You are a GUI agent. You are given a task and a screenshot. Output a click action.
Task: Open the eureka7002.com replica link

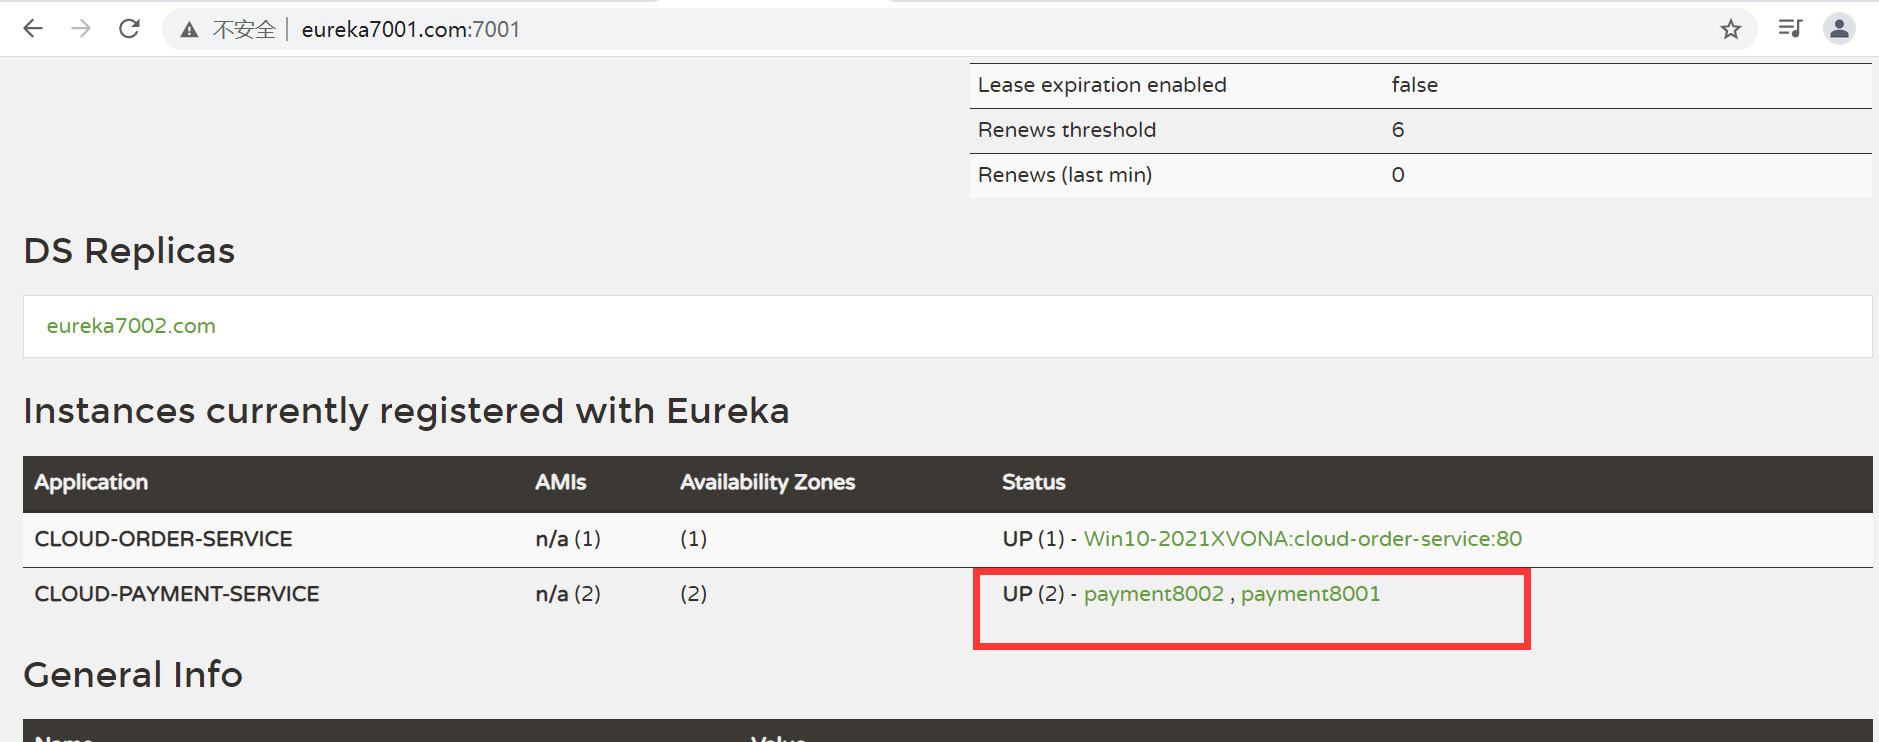(x=131, y=326)
